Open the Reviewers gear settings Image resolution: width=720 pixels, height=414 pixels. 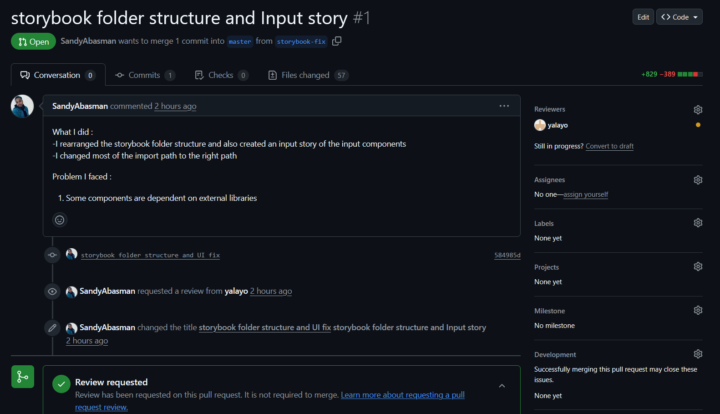698,109
